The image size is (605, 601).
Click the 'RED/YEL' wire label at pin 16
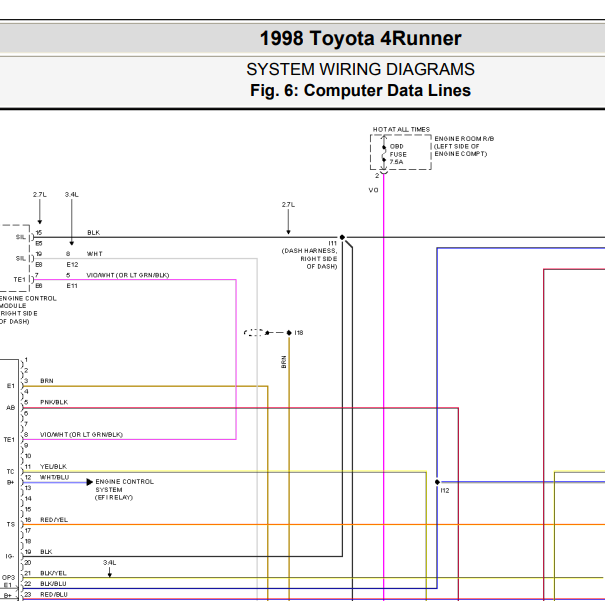(54, 520)
